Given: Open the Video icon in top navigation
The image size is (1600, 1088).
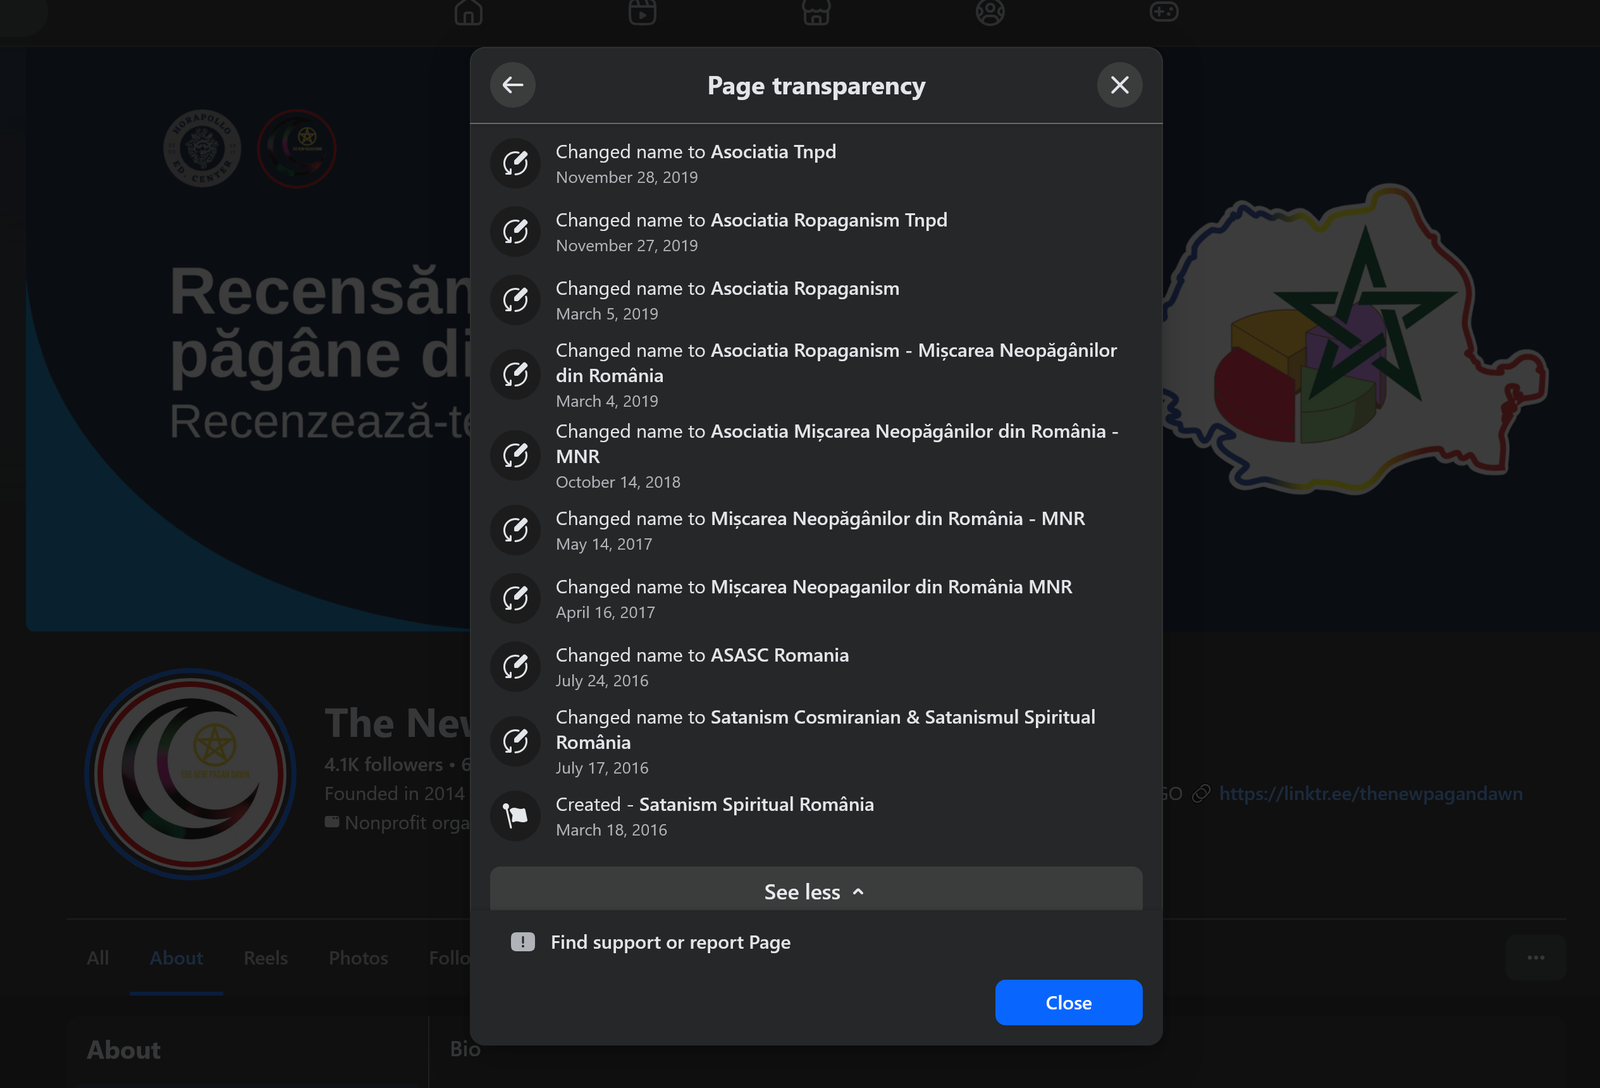Looking at the screenshot, I should pos(642,12).
